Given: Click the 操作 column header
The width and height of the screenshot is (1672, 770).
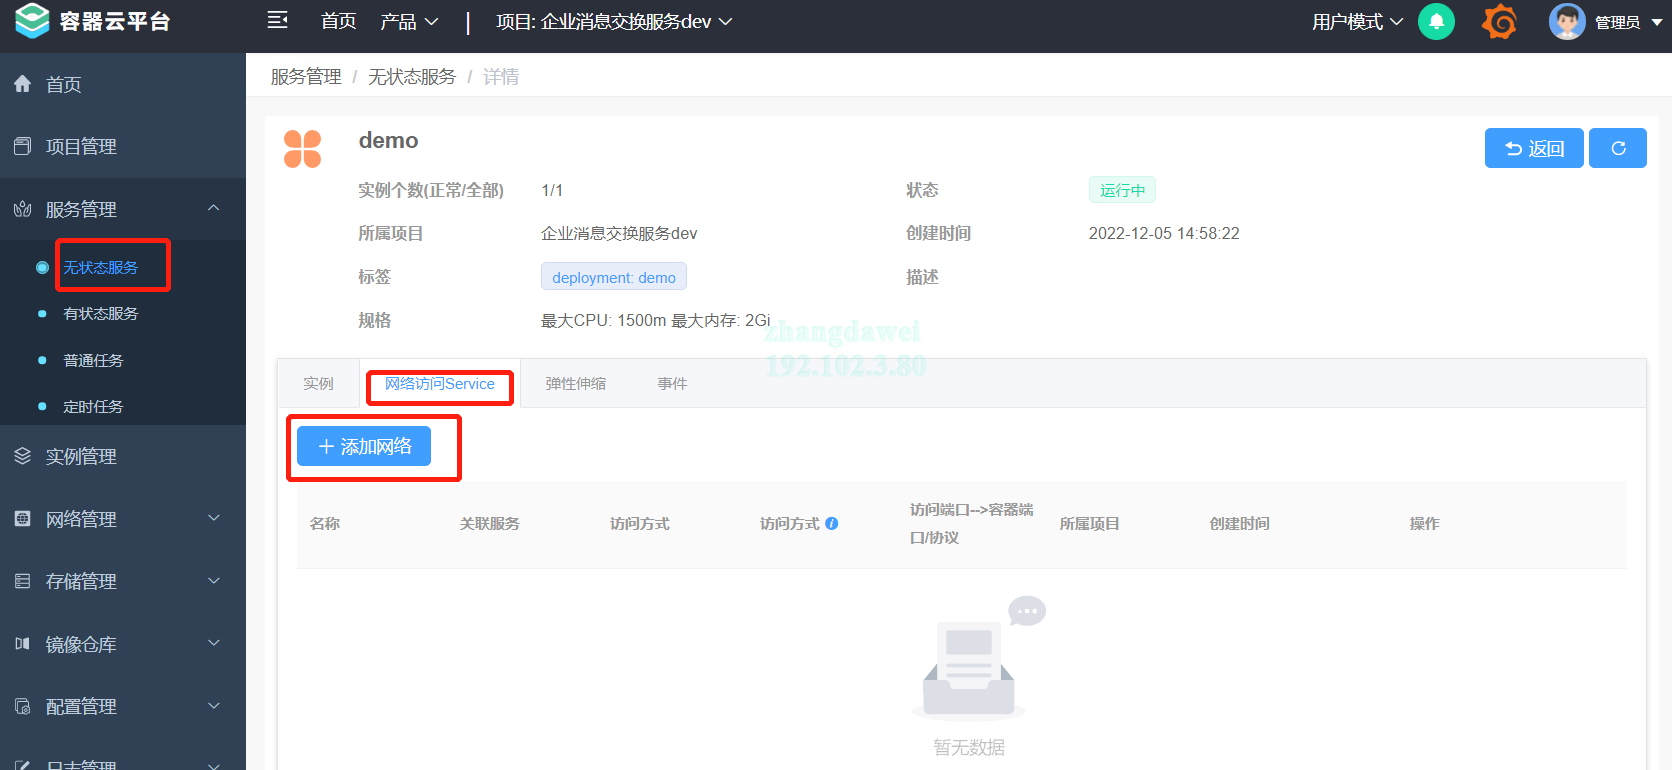Looking at the screenshot, I should click(1425, 523).
